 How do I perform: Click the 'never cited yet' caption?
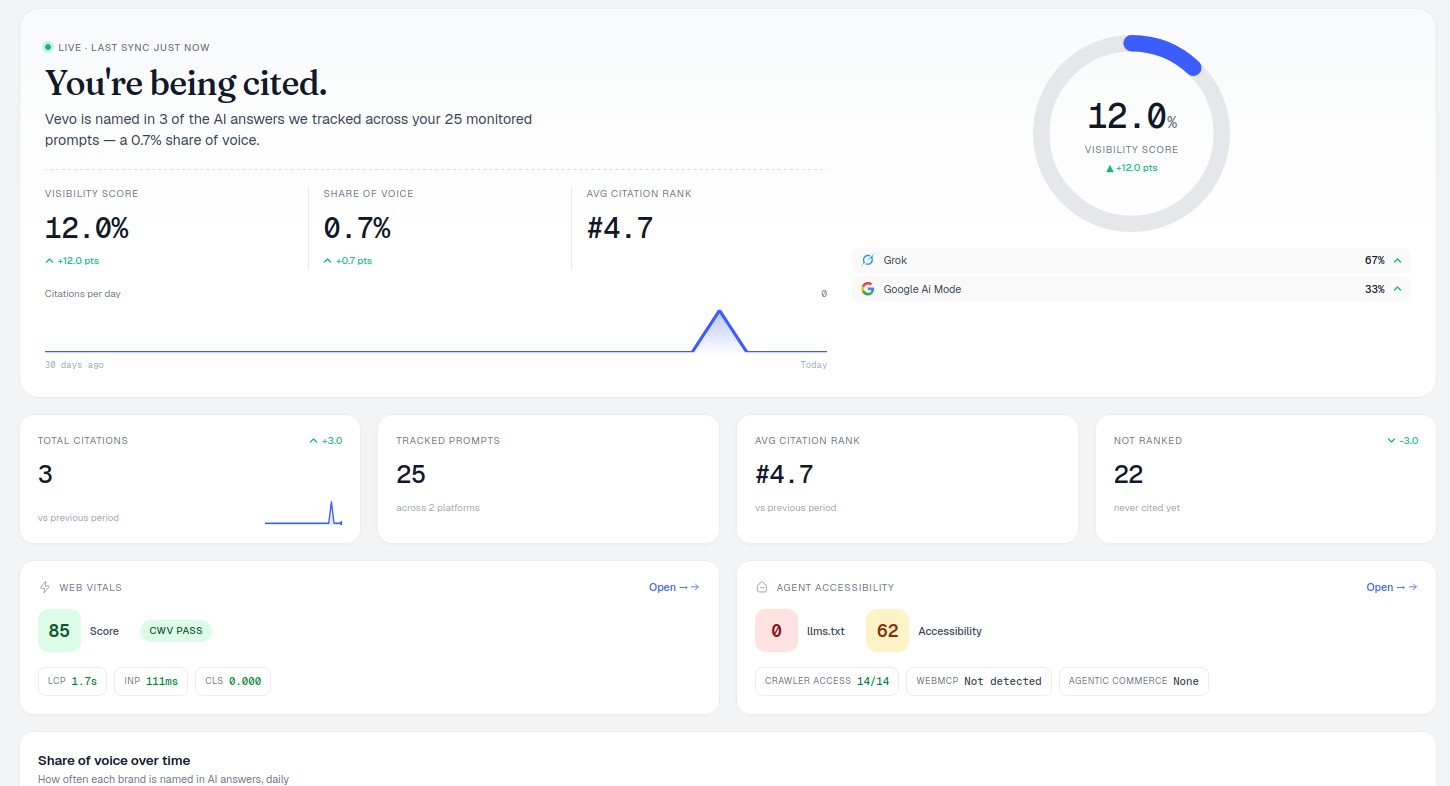[1147, 508]
